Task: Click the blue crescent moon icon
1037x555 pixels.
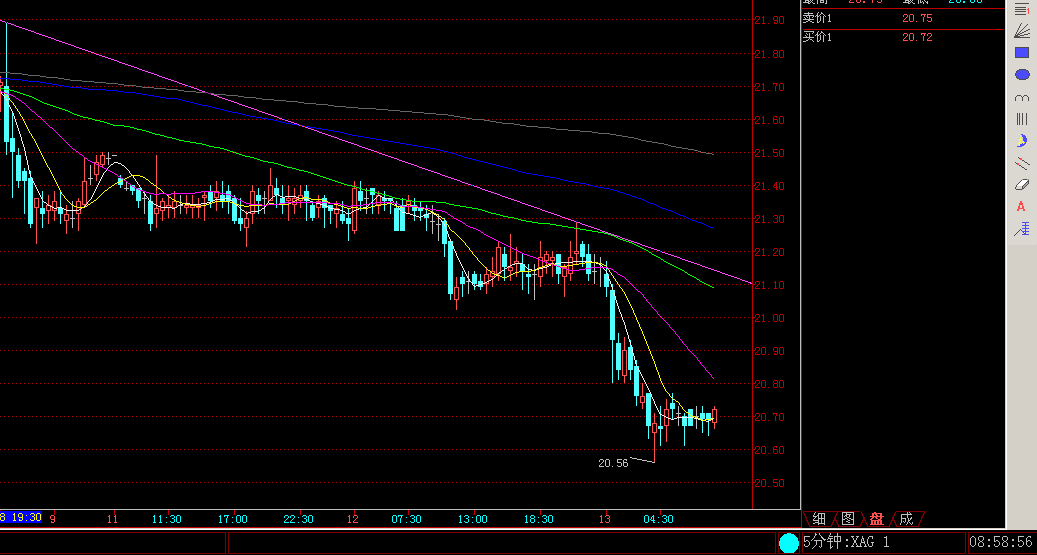Action: click(1021, 141)
